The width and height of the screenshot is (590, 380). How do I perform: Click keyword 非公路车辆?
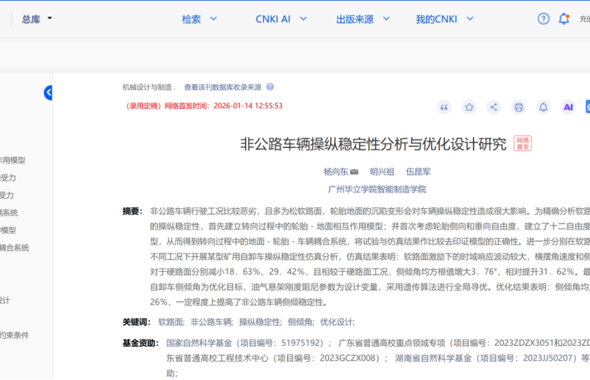[212, 322]
